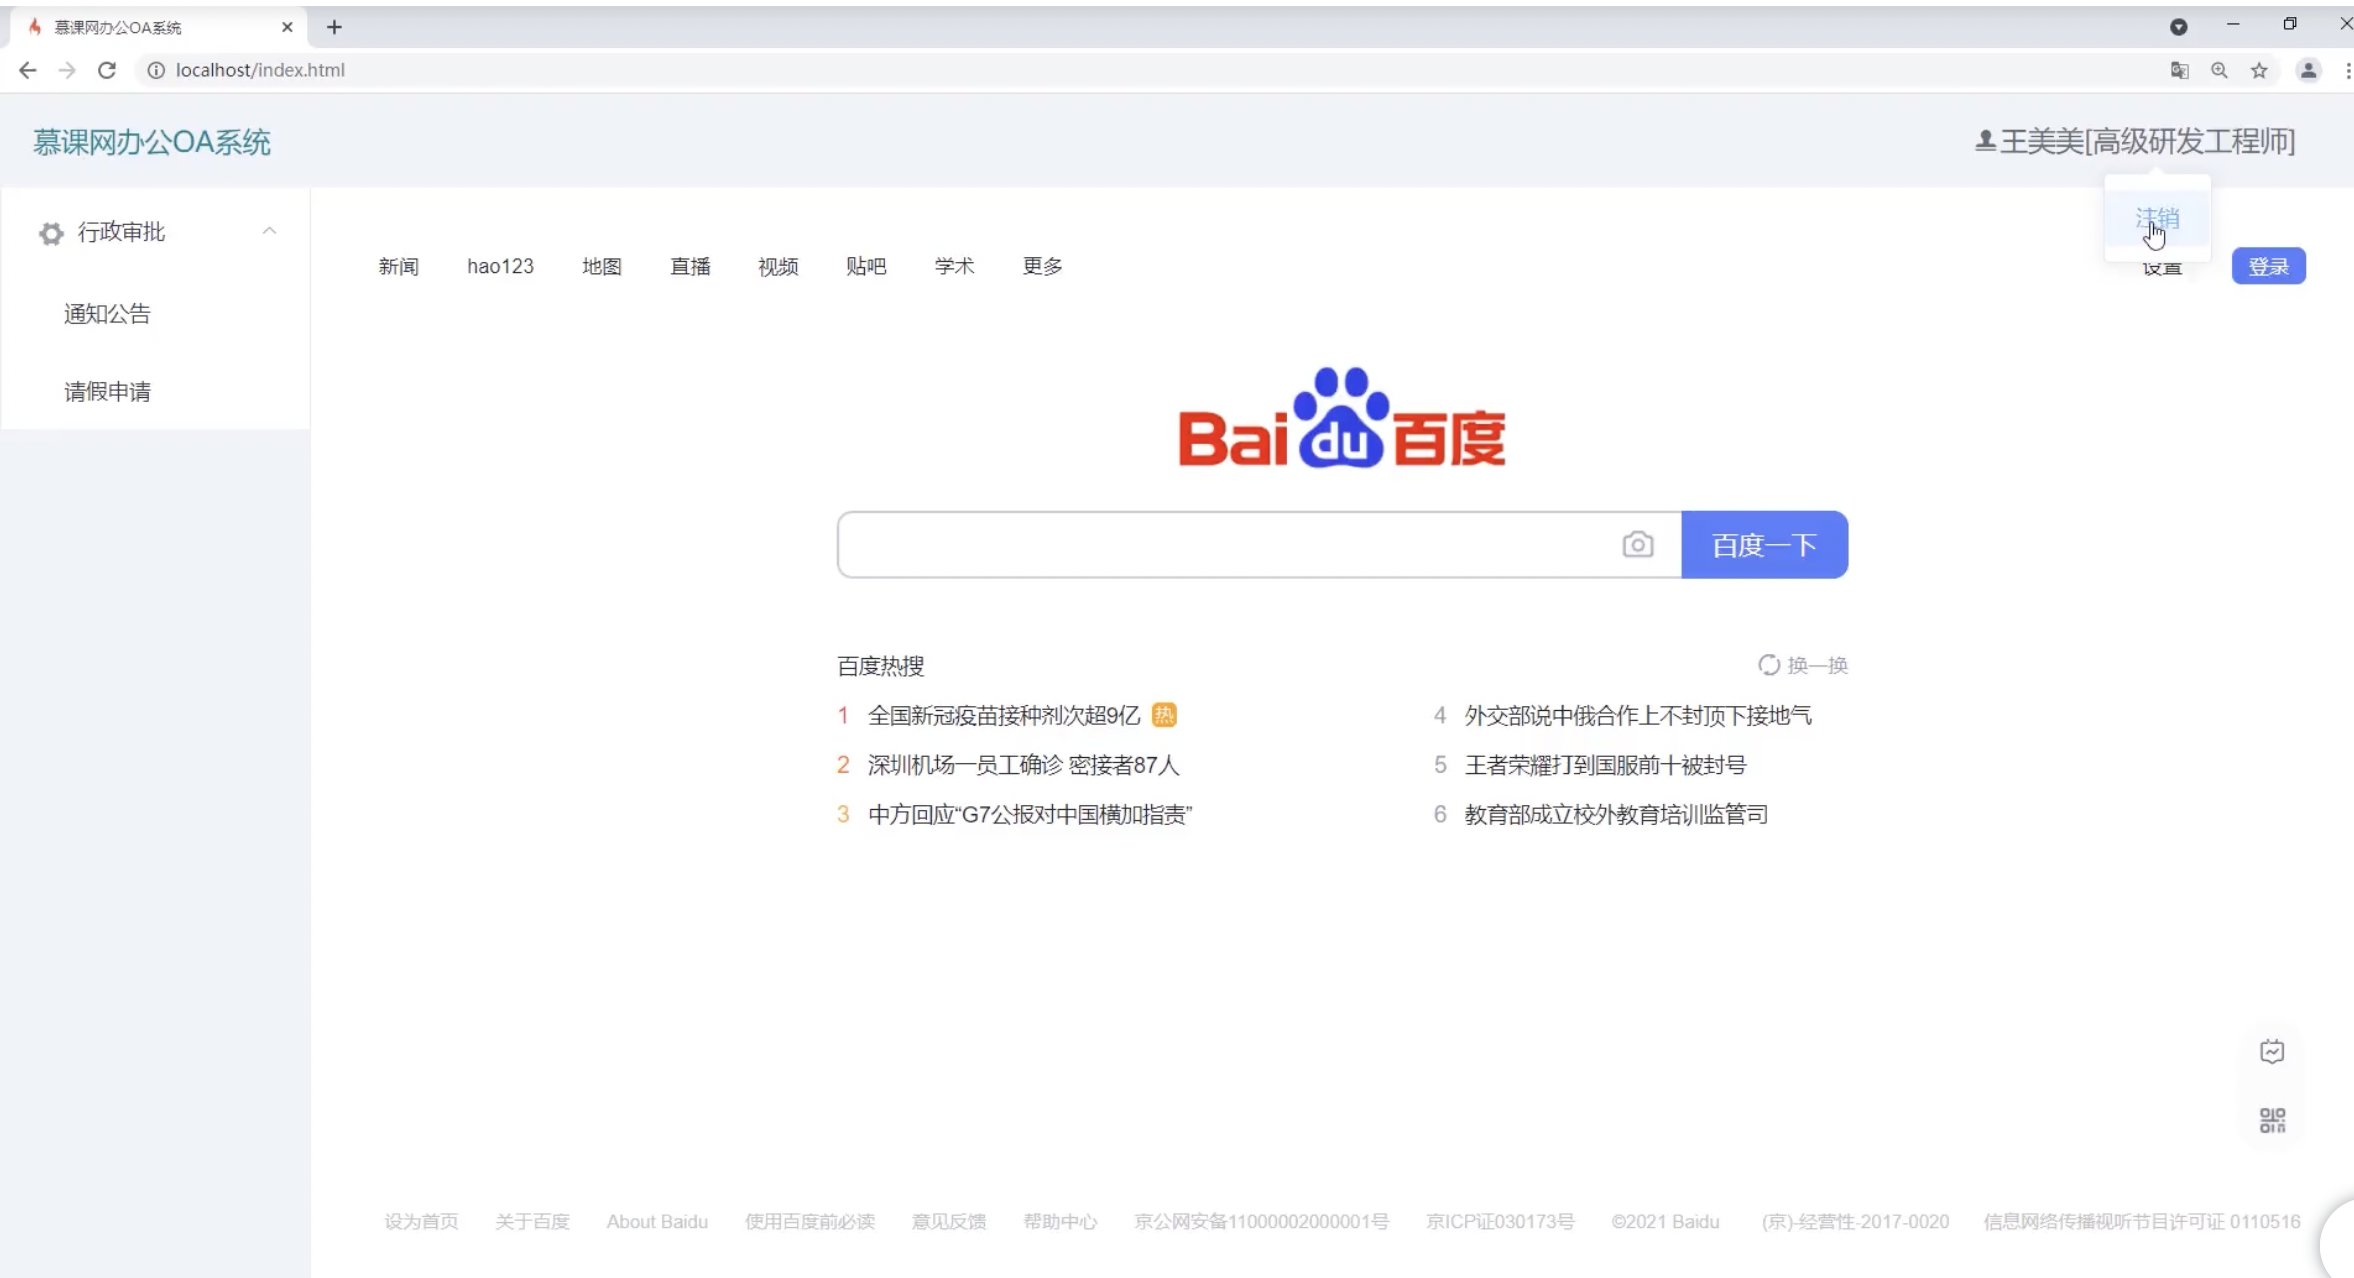Select 注销 from the user menu
This screenshot has height=1278, width=2354.
click(x=2157, y=218)
